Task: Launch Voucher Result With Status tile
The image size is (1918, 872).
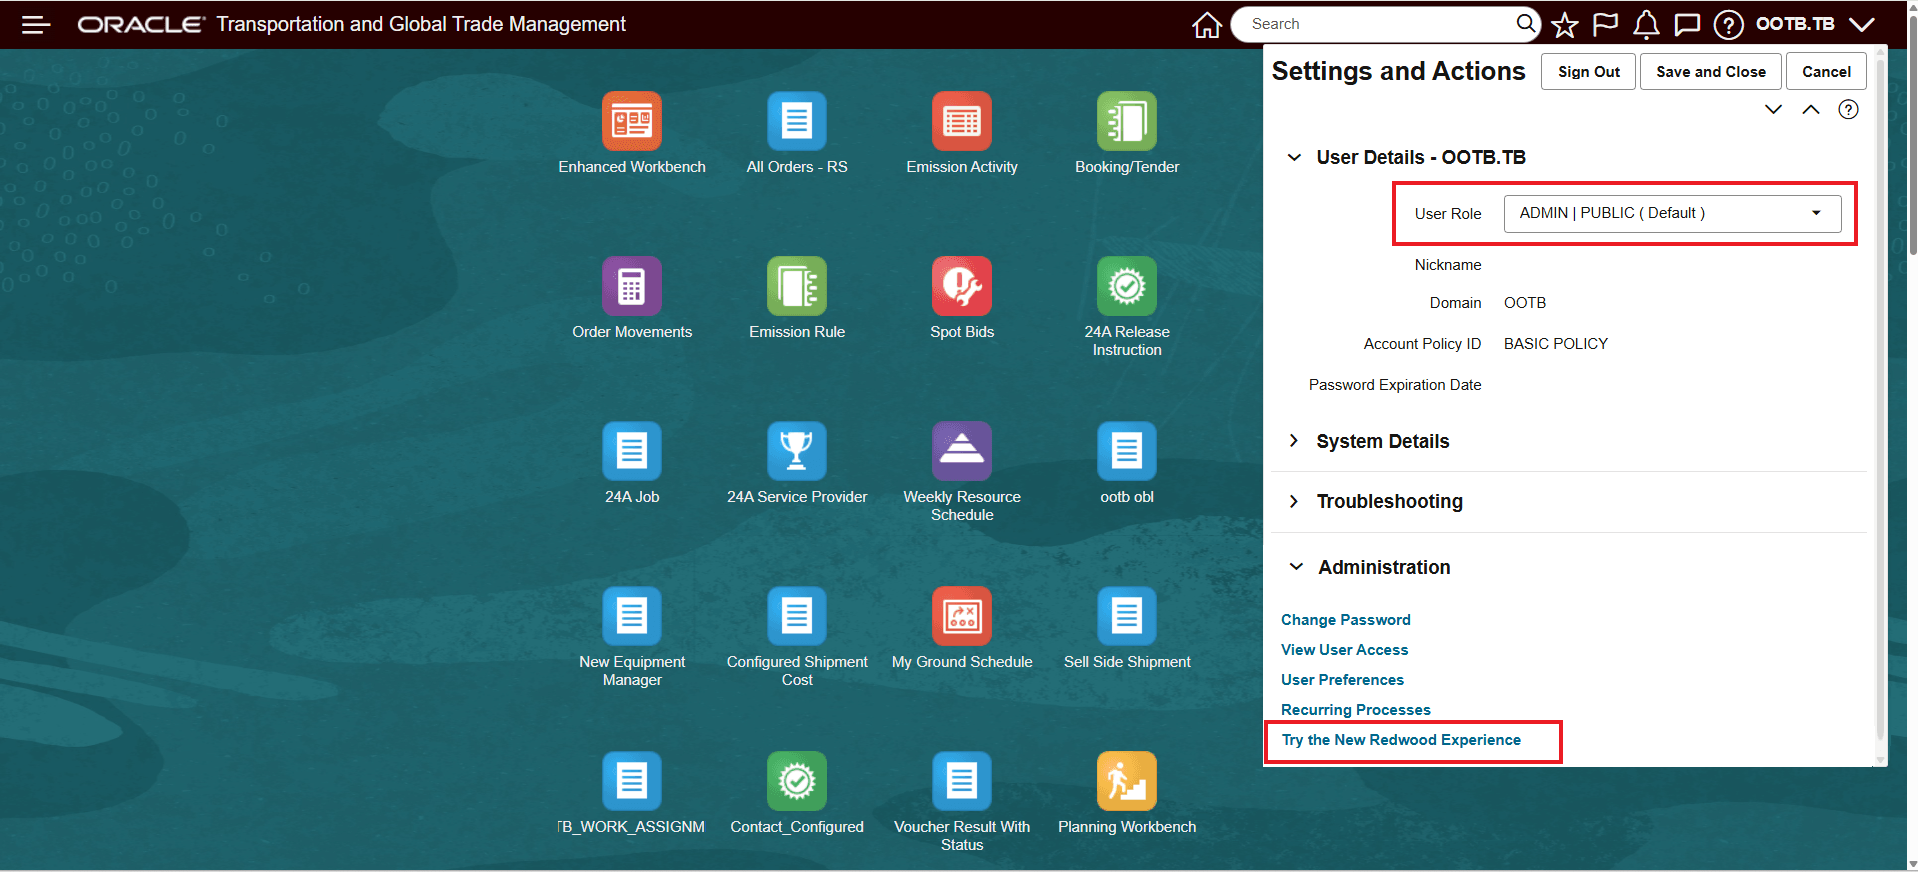Action: (962, 781)
